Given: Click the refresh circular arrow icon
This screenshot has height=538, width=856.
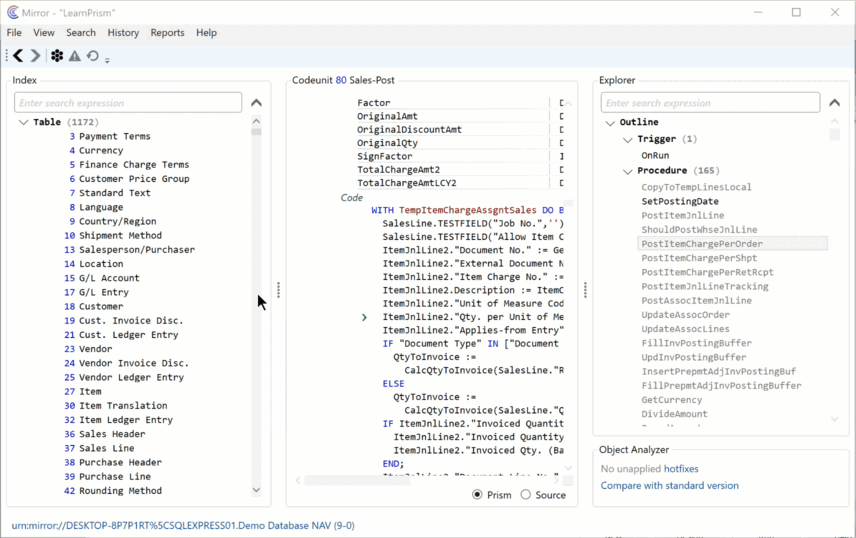Looking at the screenshot, I should pos(93,56).
